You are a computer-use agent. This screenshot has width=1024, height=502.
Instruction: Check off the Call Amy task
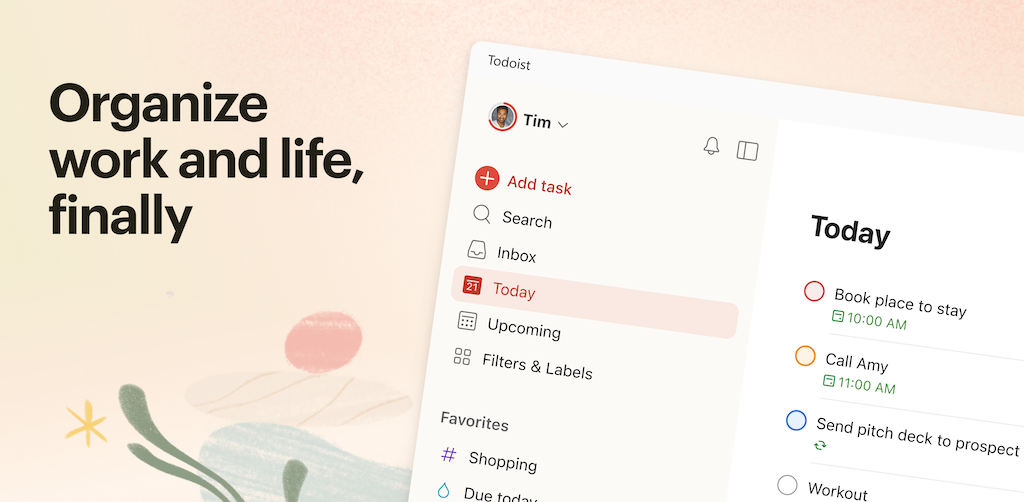(x=805, y=356)
